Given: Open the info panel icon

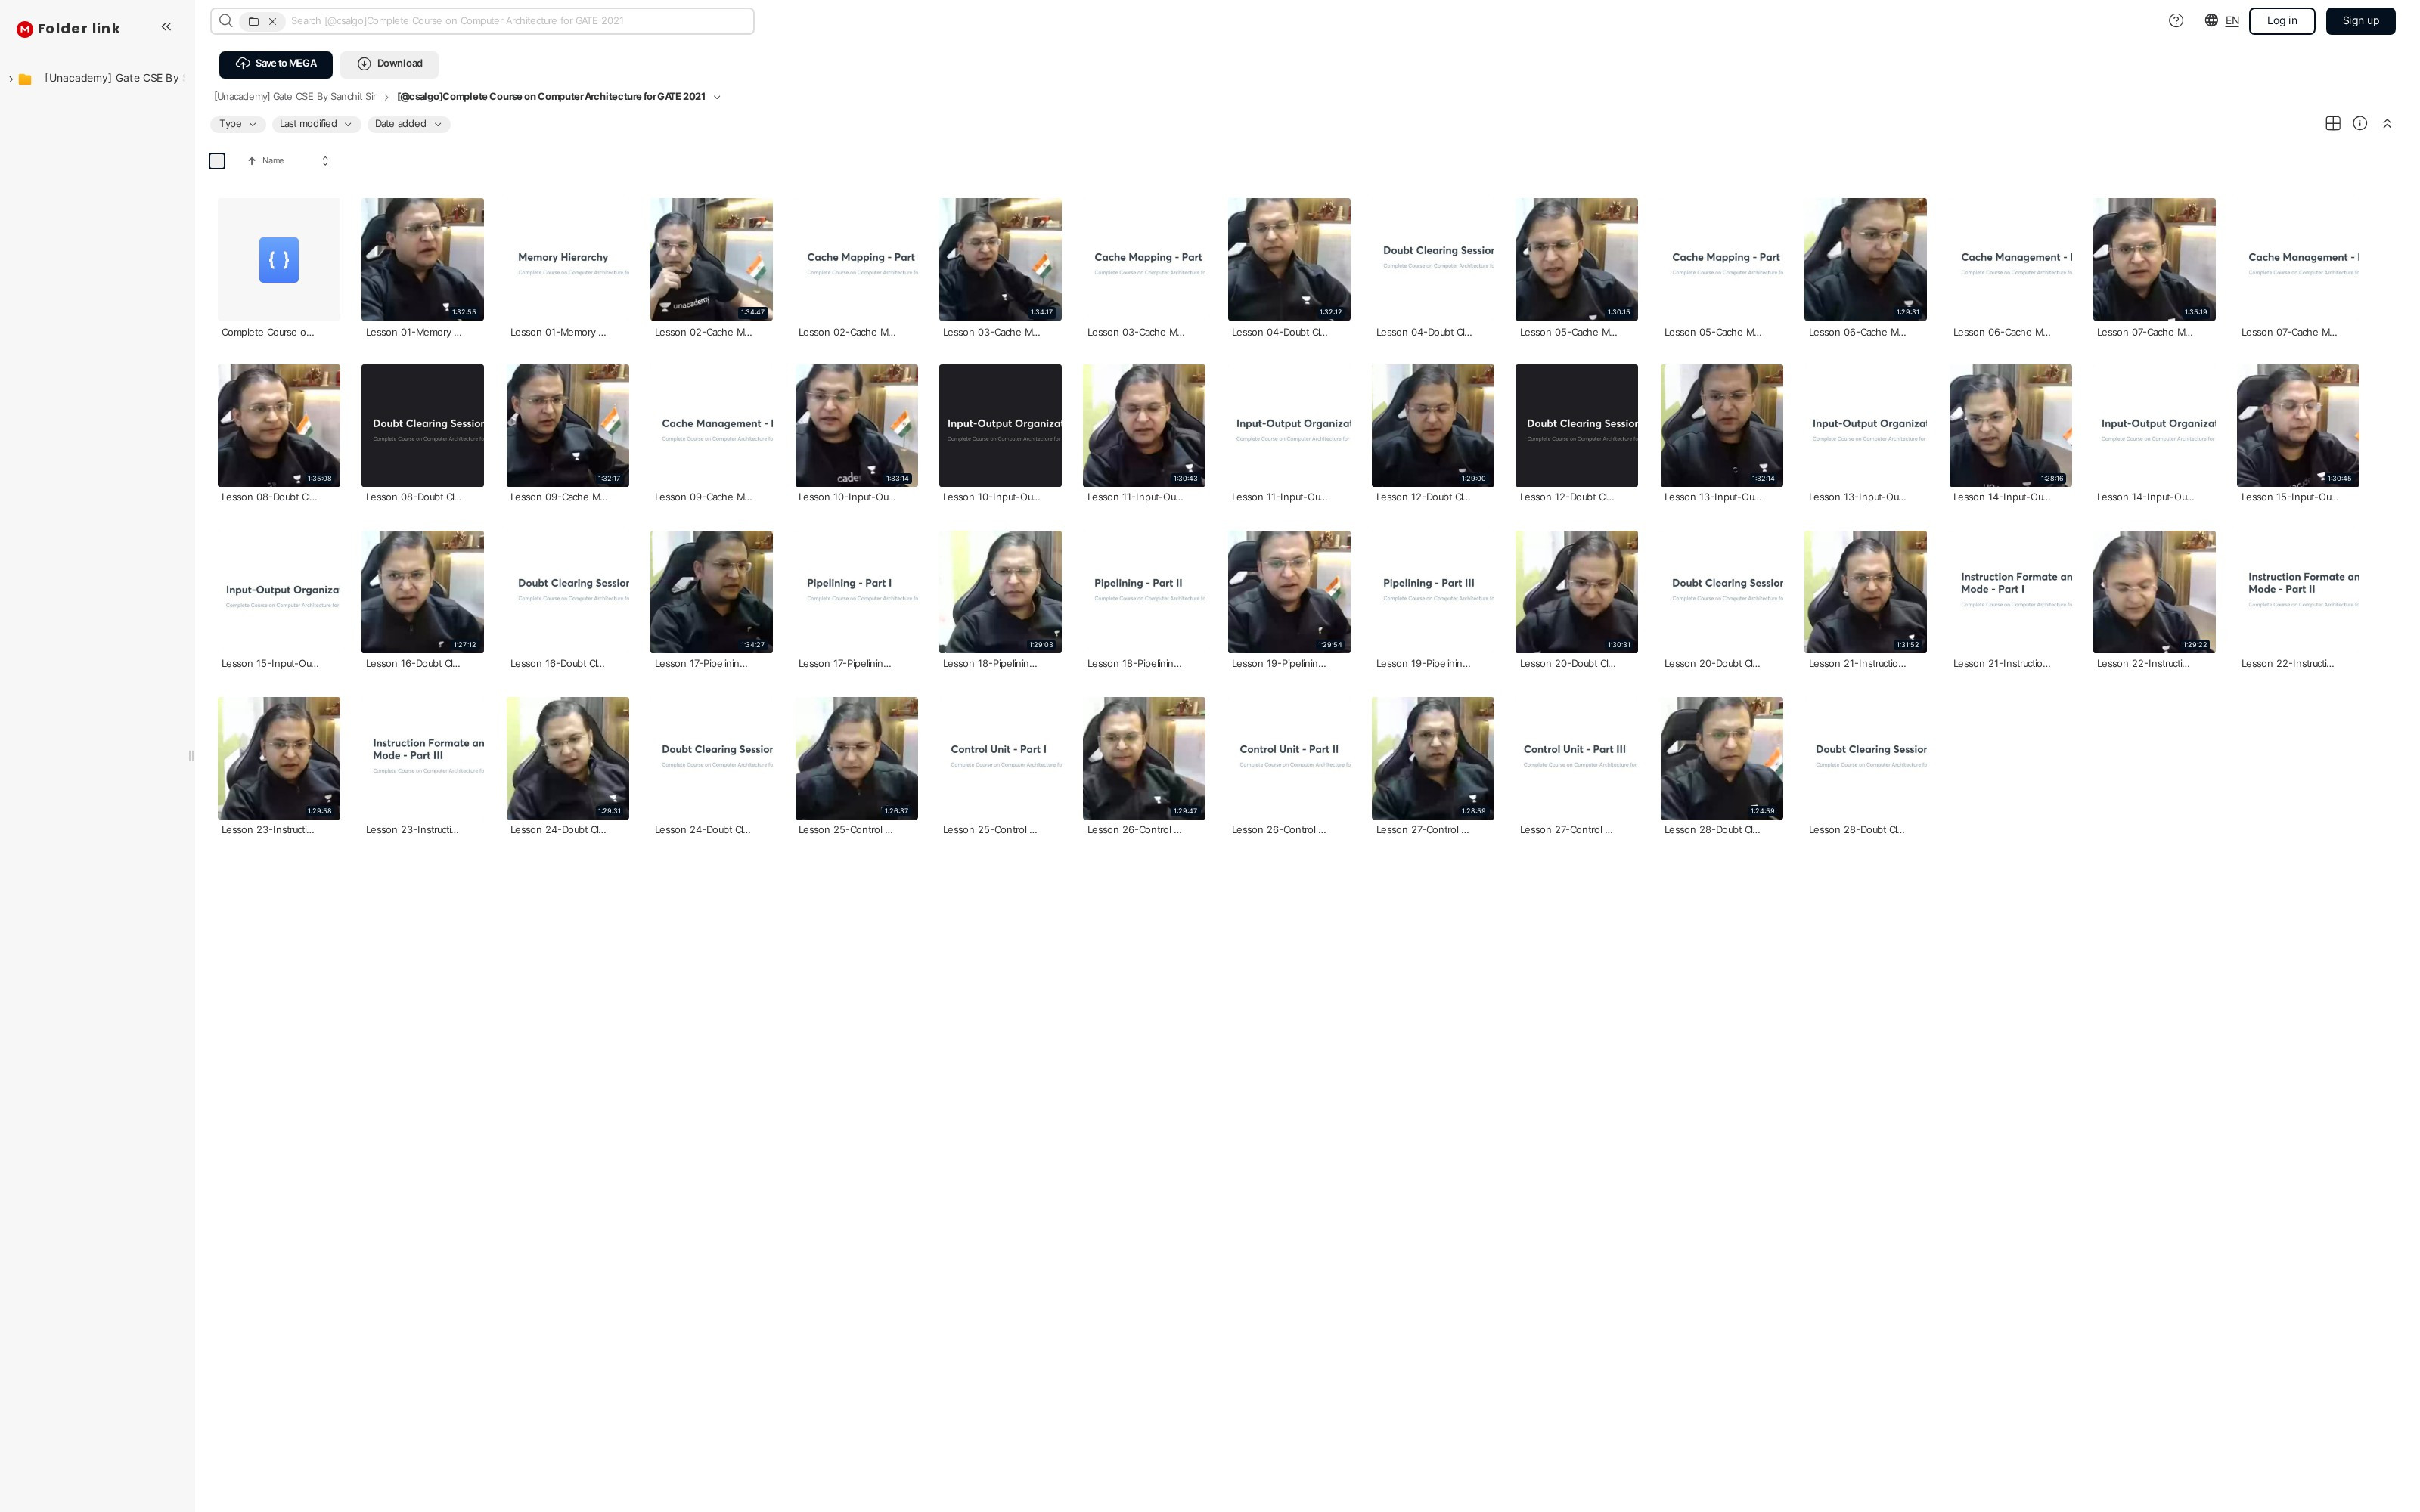Looking at the screenshot, I should pos(2359,124).
